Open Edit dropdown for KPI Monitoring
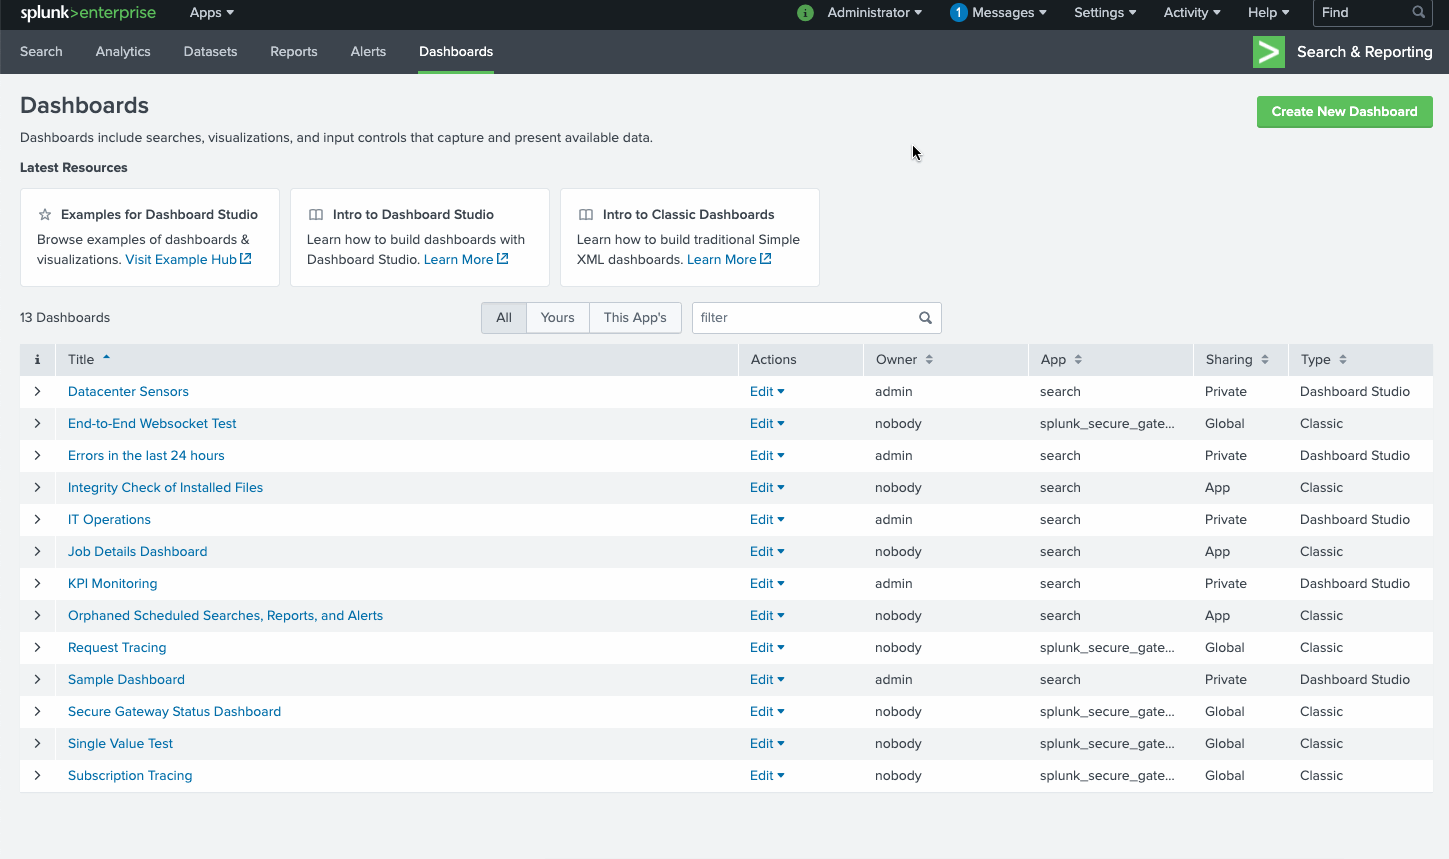 766,584
